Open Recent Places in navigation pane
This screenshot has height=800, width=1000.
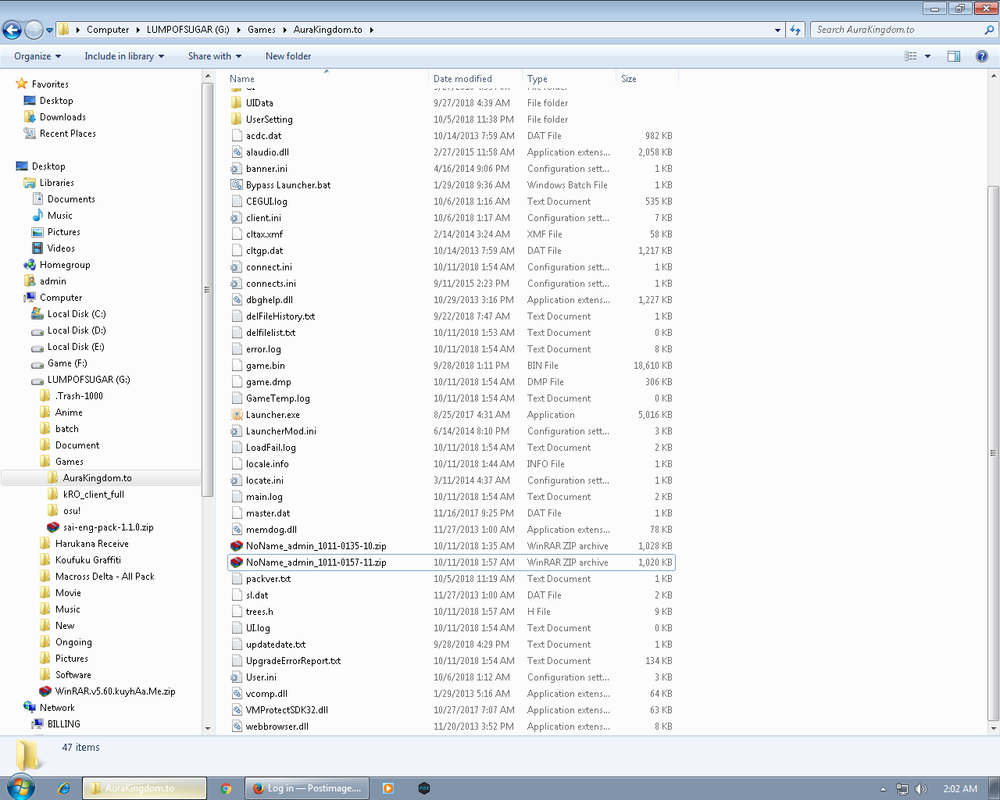point(68,133)
